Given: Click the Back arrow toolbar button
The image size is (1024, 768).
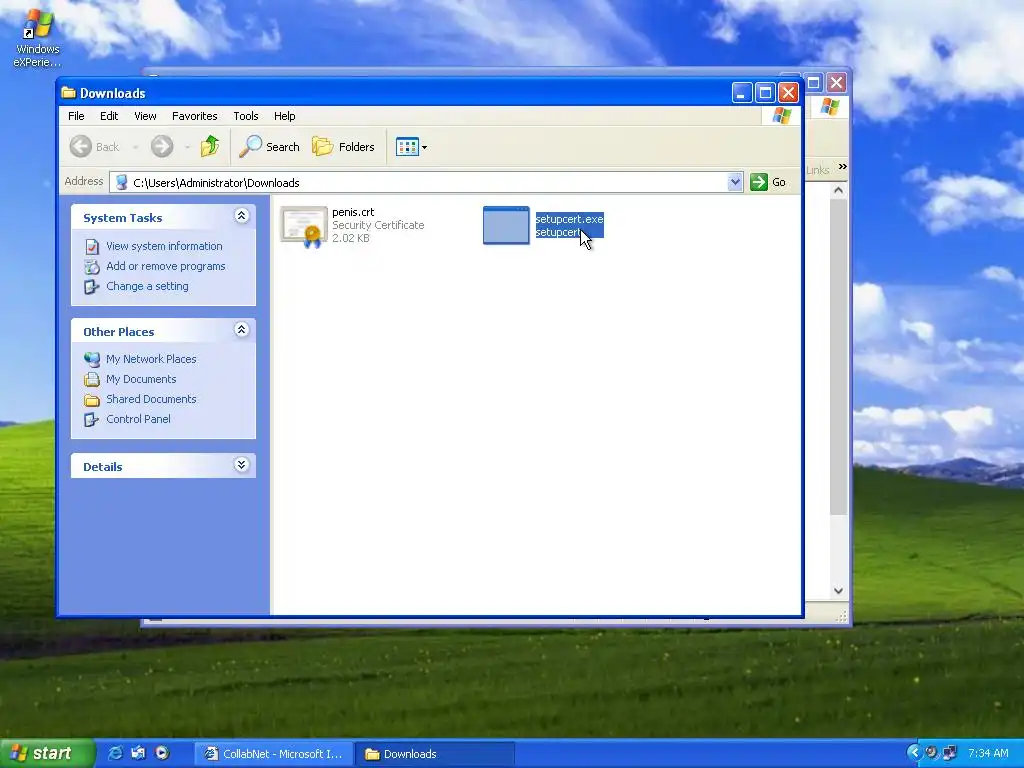Looking at the screenshot, I should 95,147.
